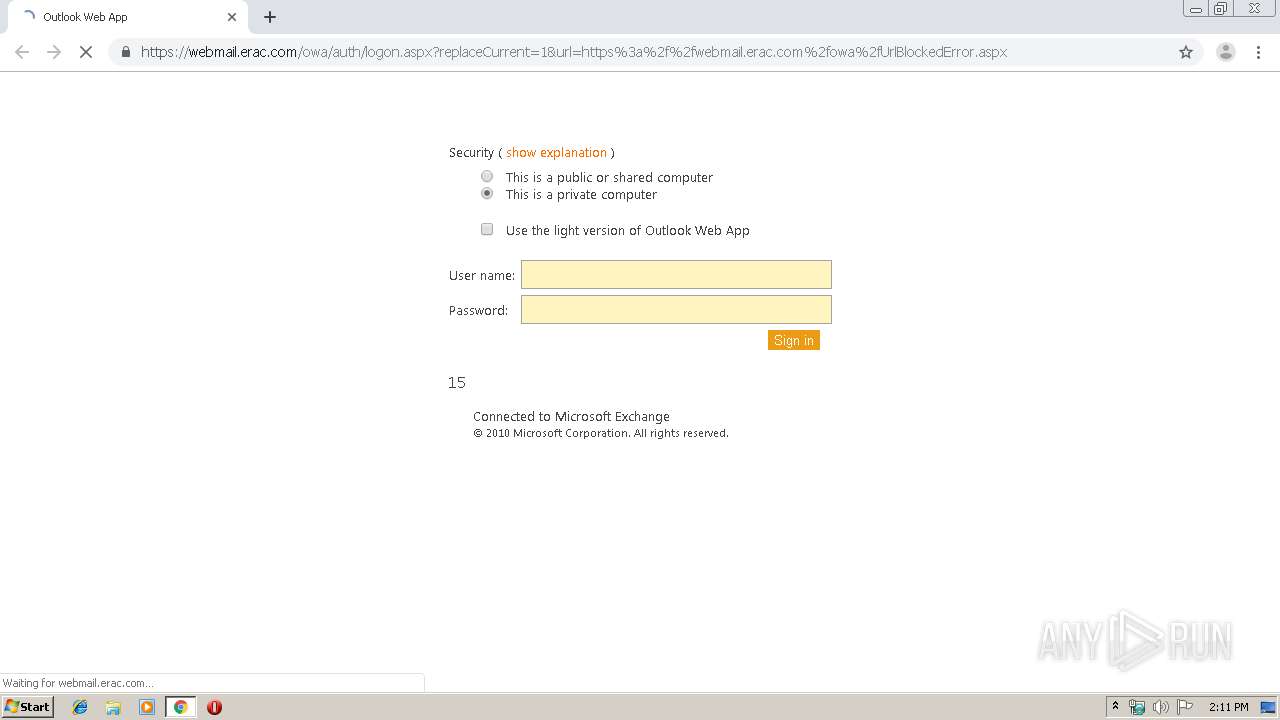Open the Windows Start menu
This screenshot has height=720, width=1280.
coord(27,706)
